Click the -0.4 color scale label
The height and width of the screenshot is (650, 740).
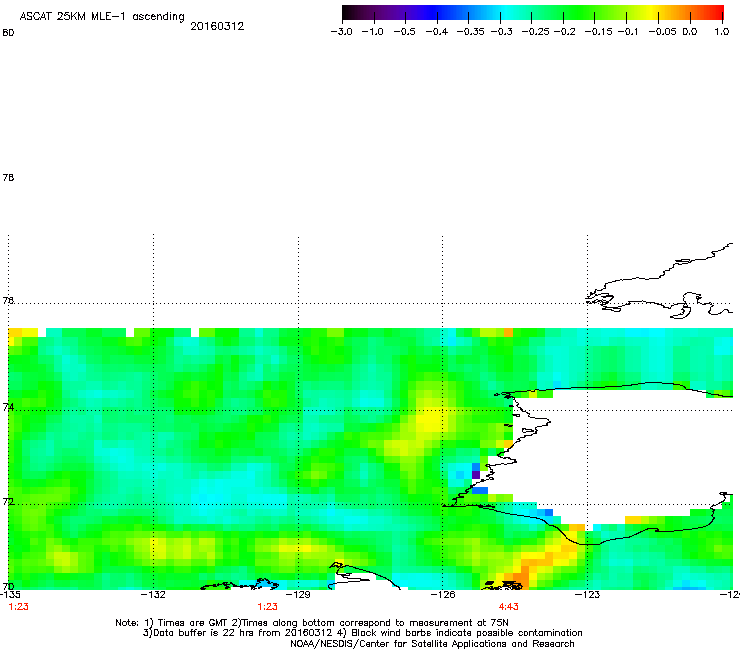point(437,32)
